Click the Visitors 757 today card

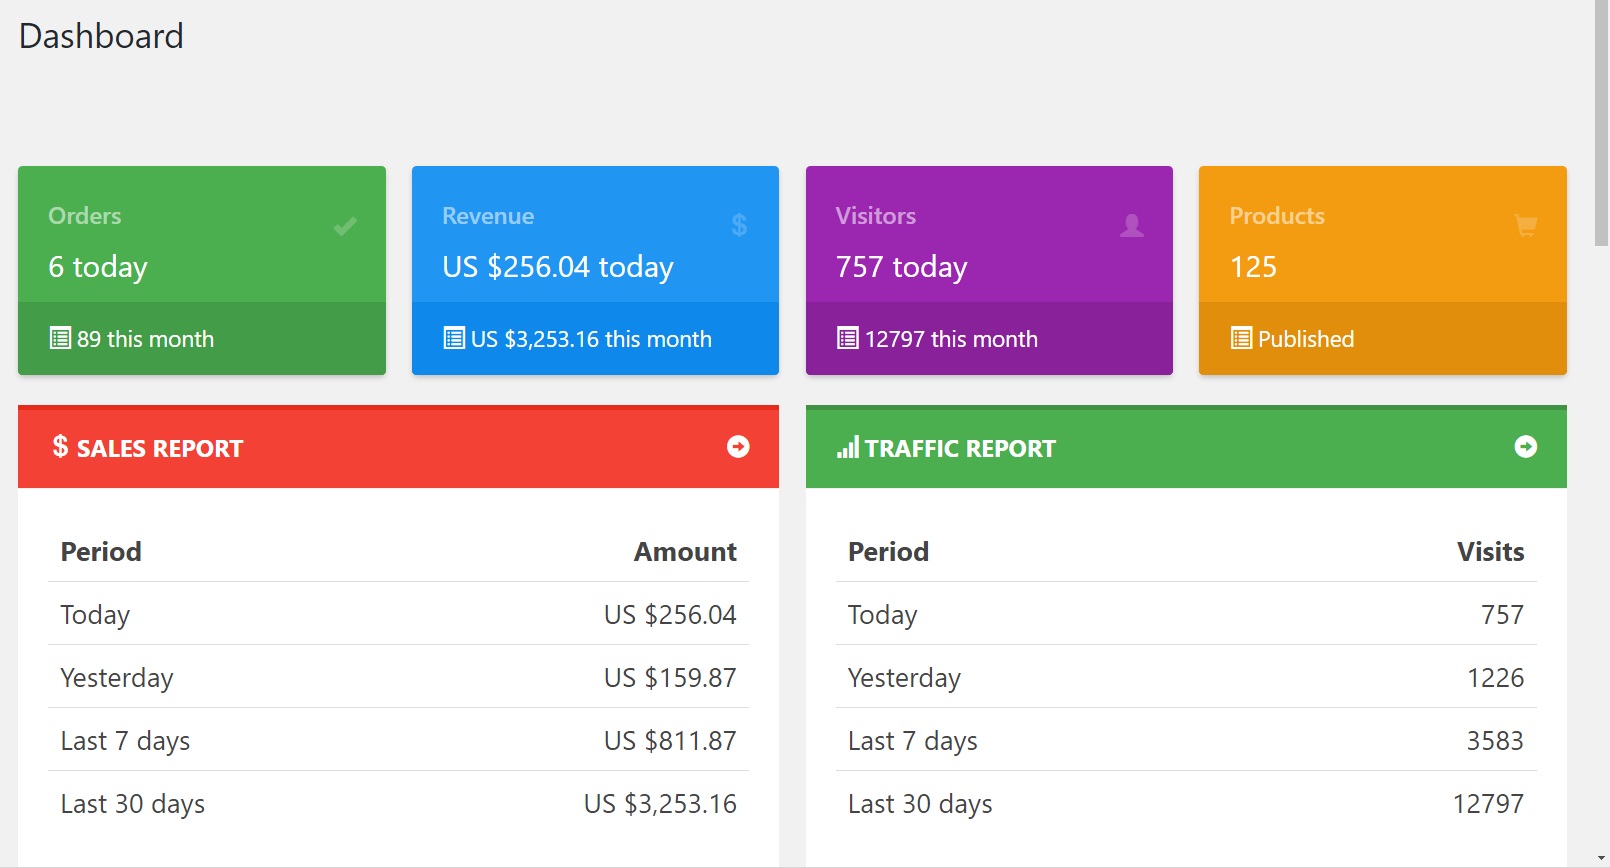[x=988, y=250]
